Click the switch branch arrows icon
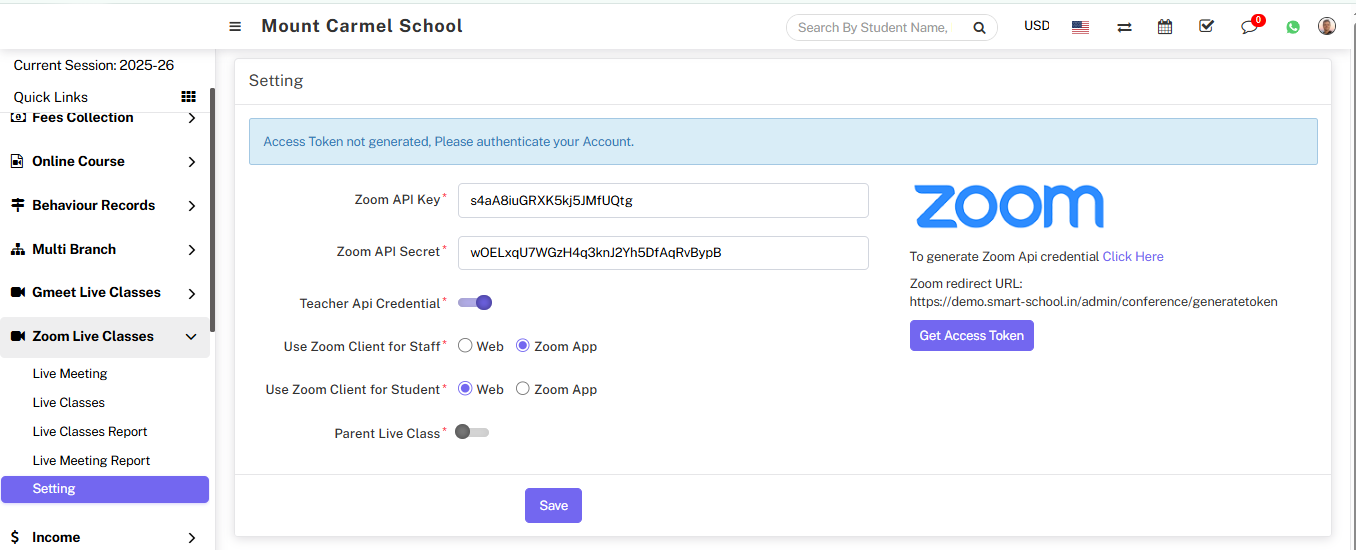The image size is (1356, 550). tap(1124, 27)
